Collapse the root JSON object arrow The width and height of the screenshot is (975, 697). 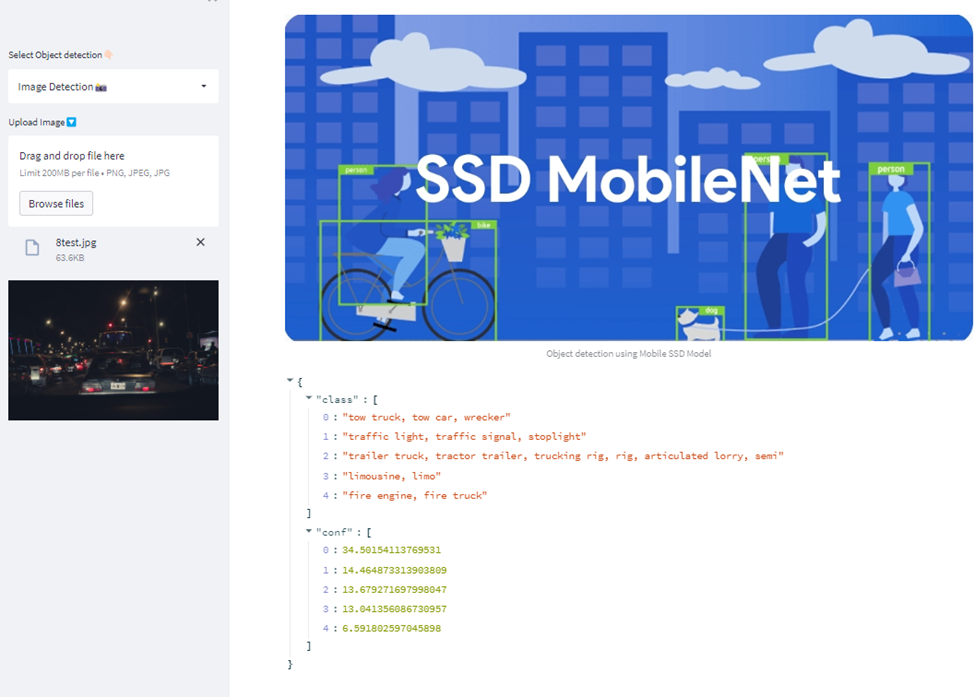pyautogui.click(x=290, y=381)
